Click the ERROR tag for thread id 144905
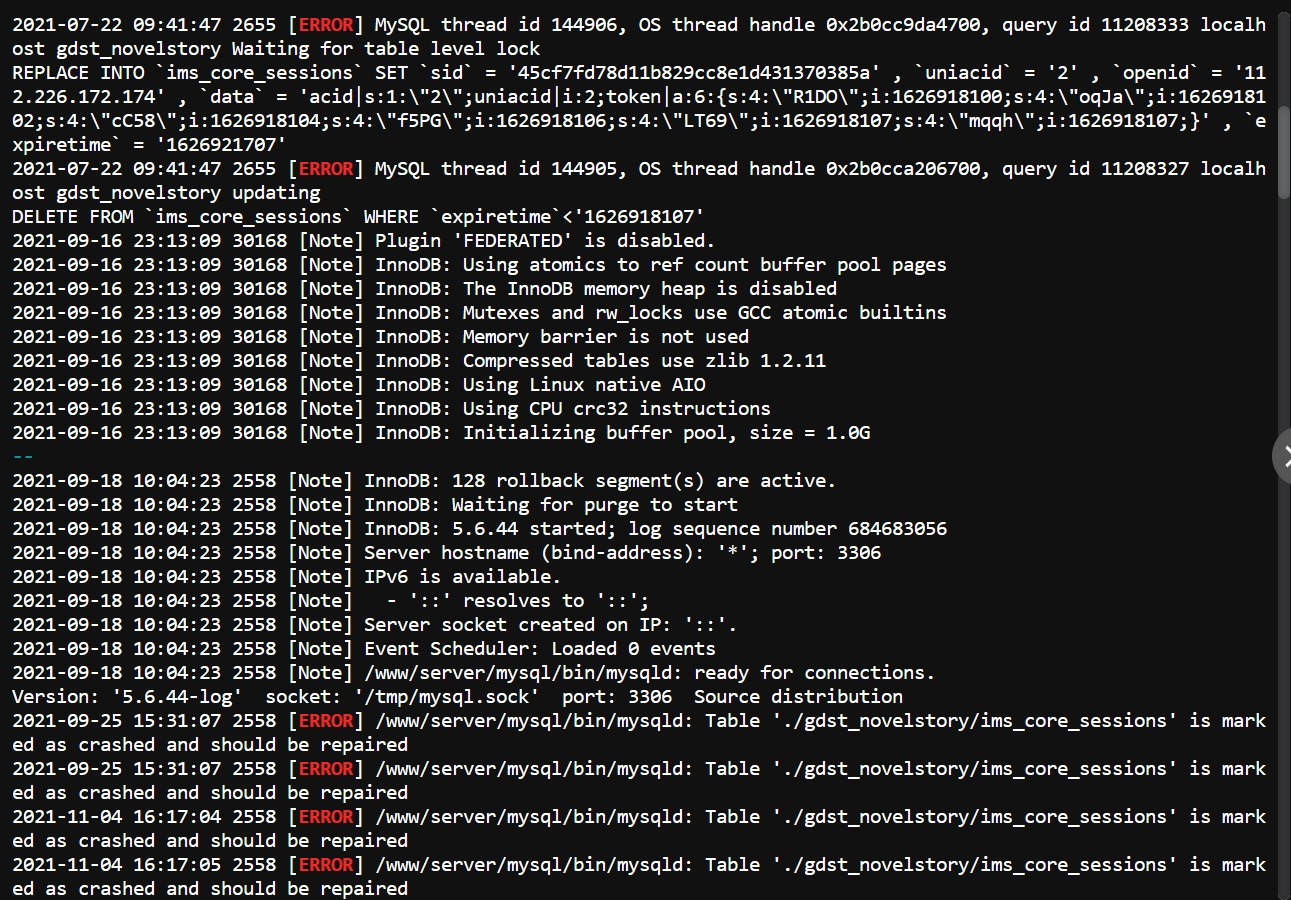Screen dimensions: 1291x900 click(326, 169)
